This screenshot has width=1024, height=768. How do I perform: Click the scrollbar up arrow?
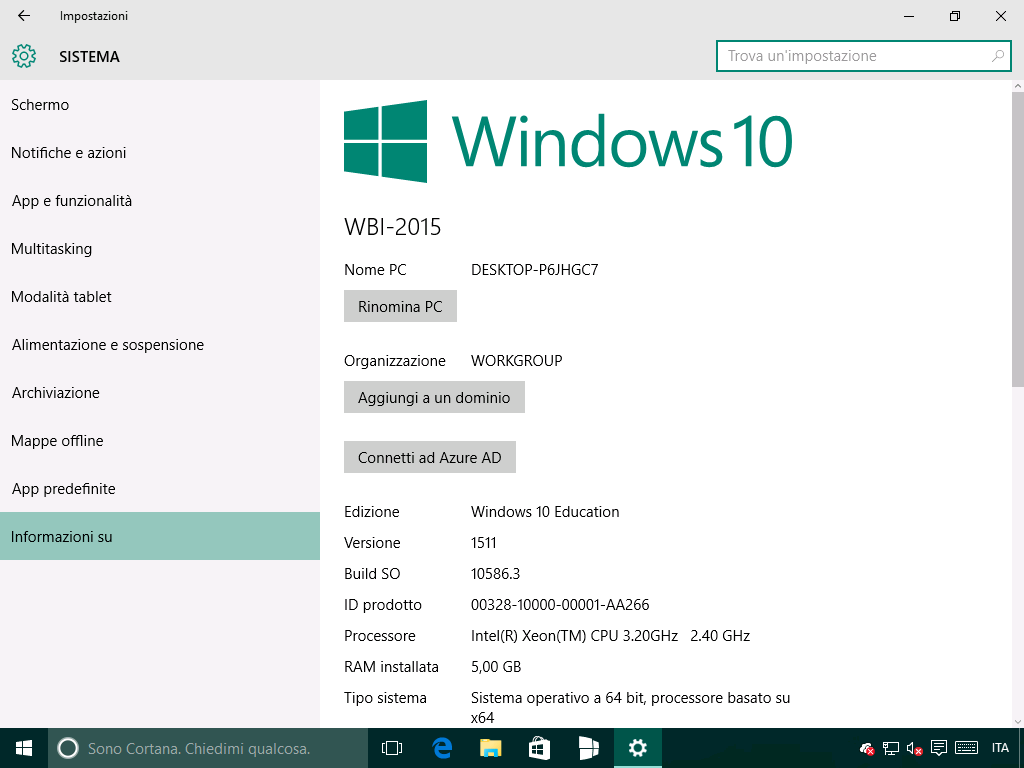1017,86
